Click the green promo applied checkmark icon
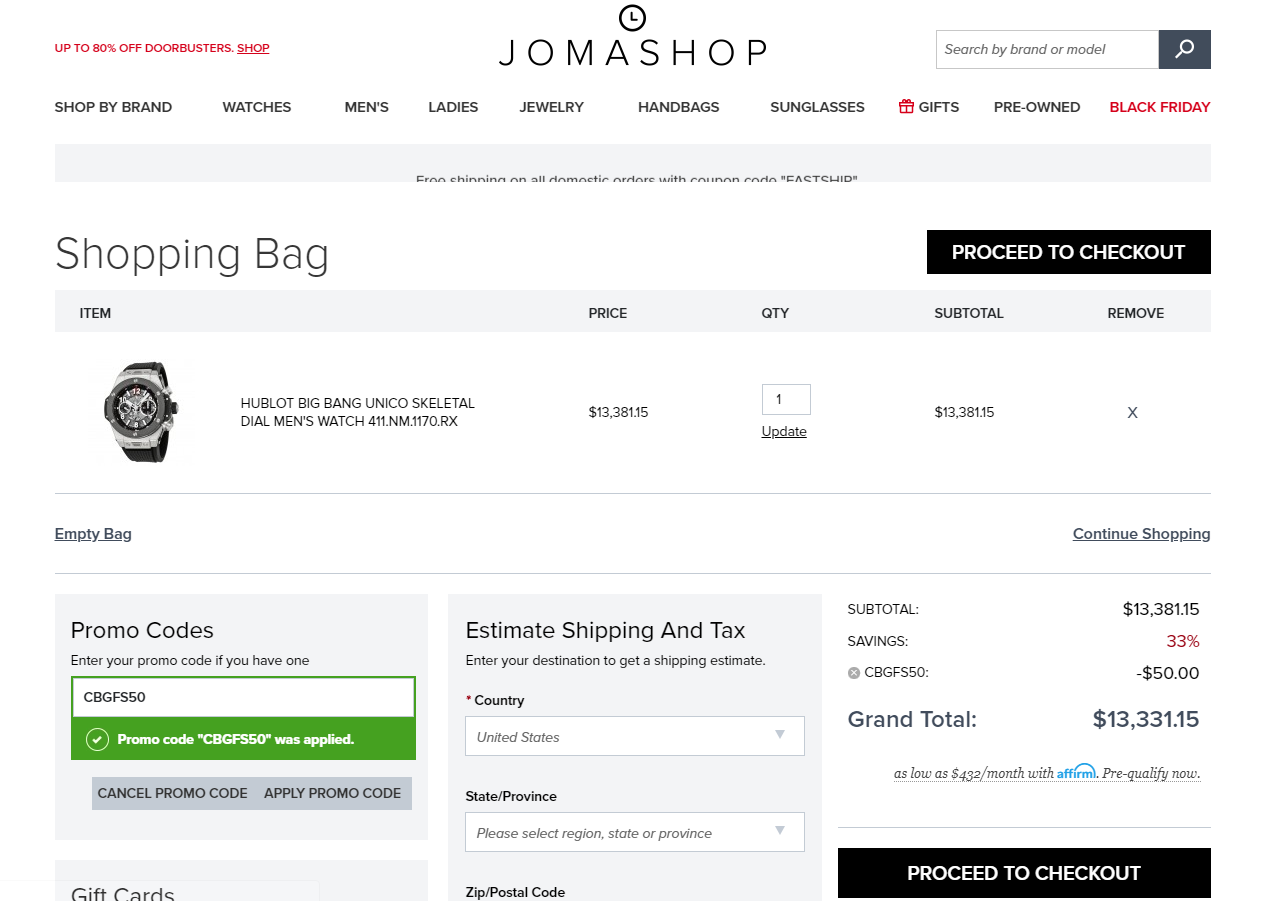This screenshot has width=1285, height=901. 97,740
